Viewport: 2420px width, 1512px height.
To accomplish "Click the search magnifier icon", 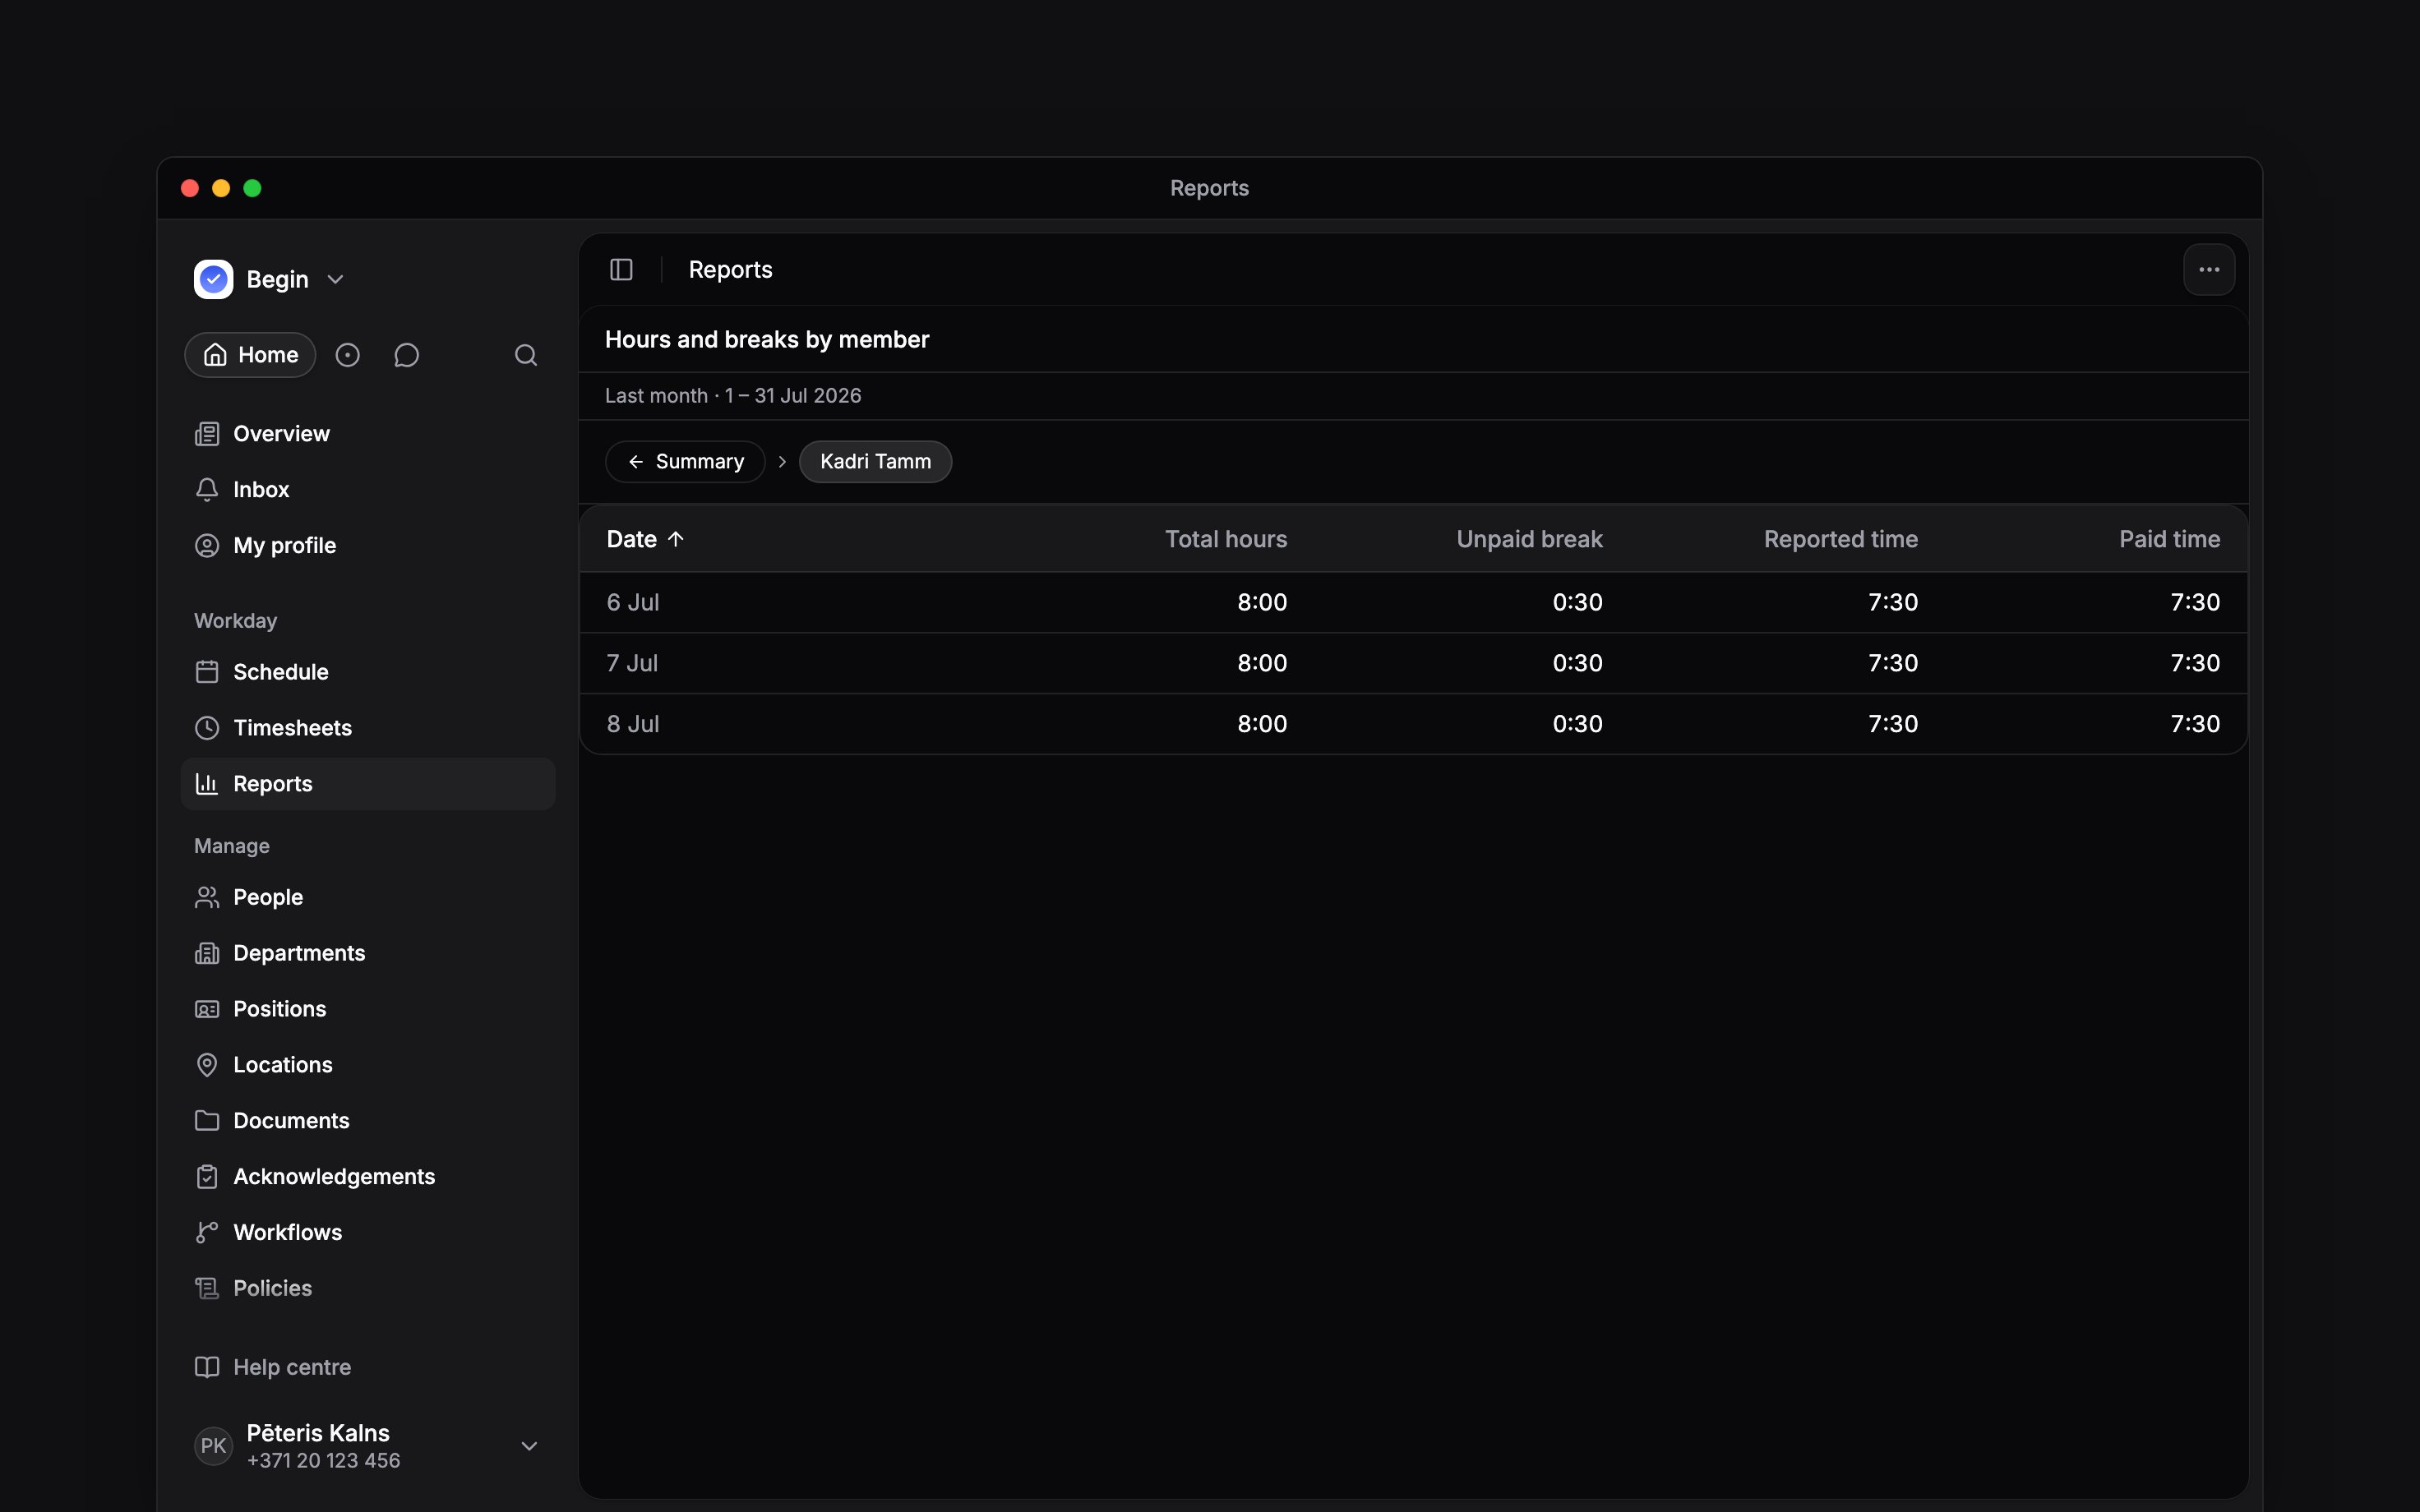I will click(x=526, y=355).
